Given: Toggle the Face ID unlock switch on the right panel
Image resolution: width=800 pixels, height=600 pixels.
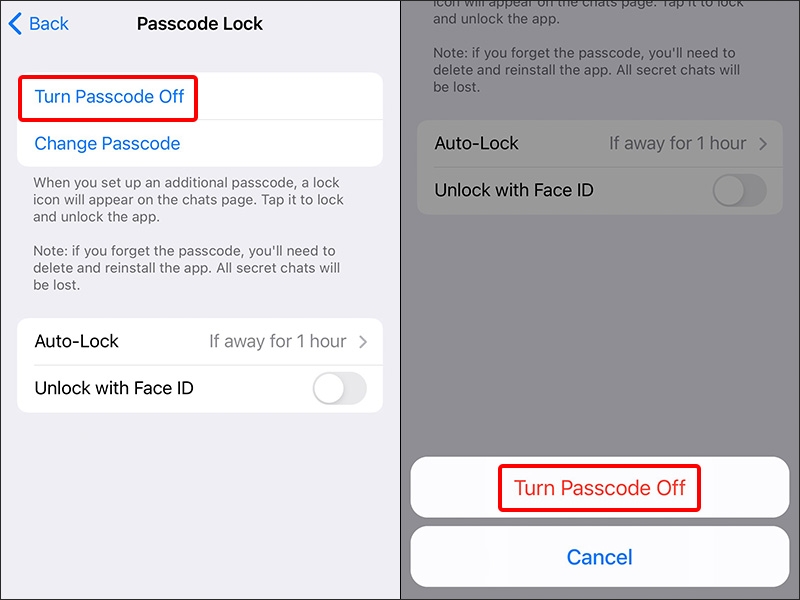Looking at the screenshot, I should [739, 190].
